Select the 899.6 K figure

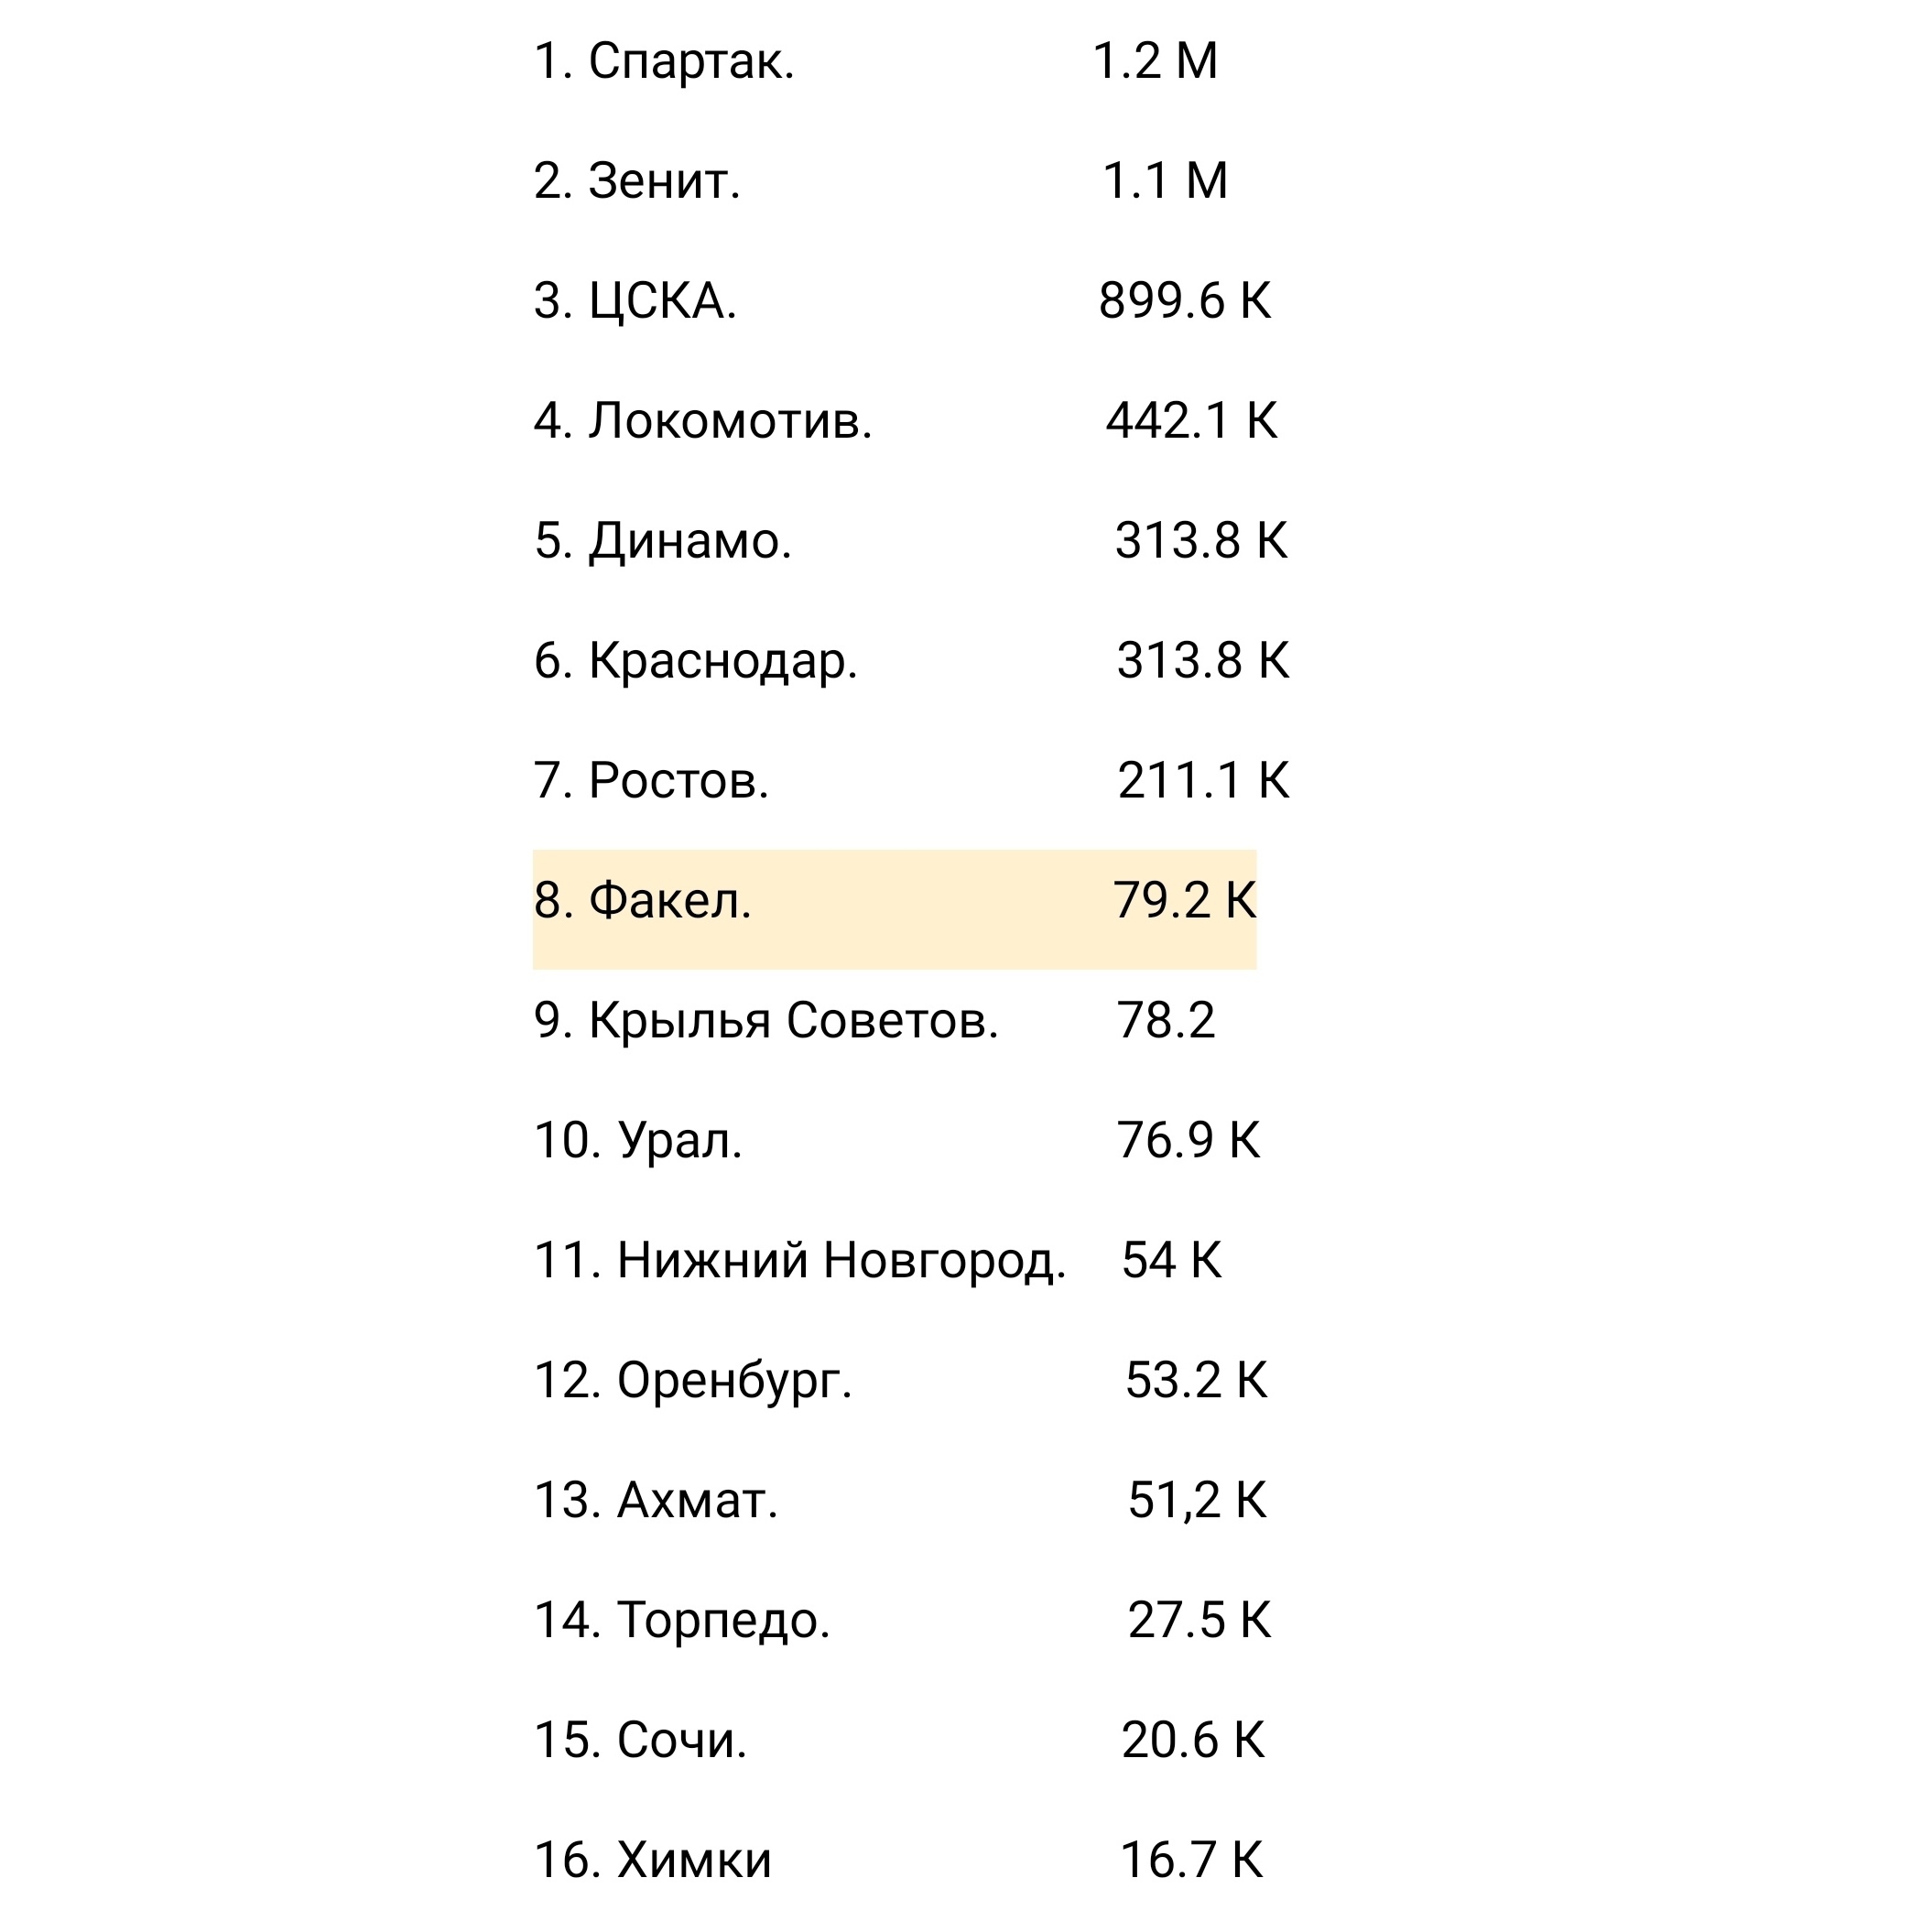coord(1184,302)
